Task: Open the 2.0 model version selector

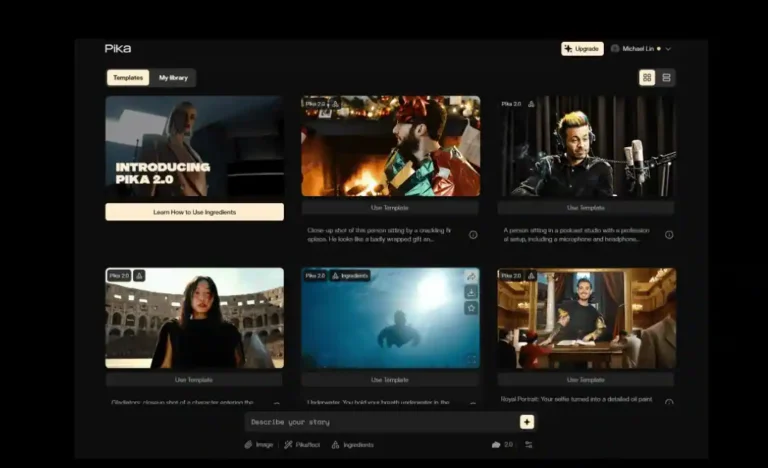Action: (x=502, y=444)
